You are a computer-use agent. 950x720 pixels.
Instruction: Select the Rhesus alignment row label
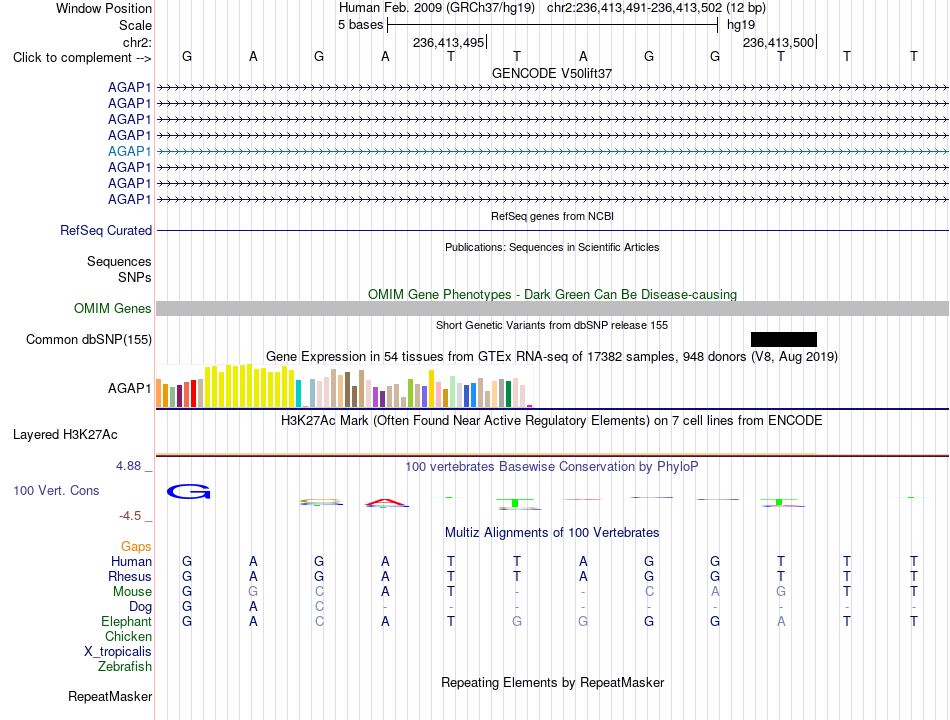tap(130, 576)
